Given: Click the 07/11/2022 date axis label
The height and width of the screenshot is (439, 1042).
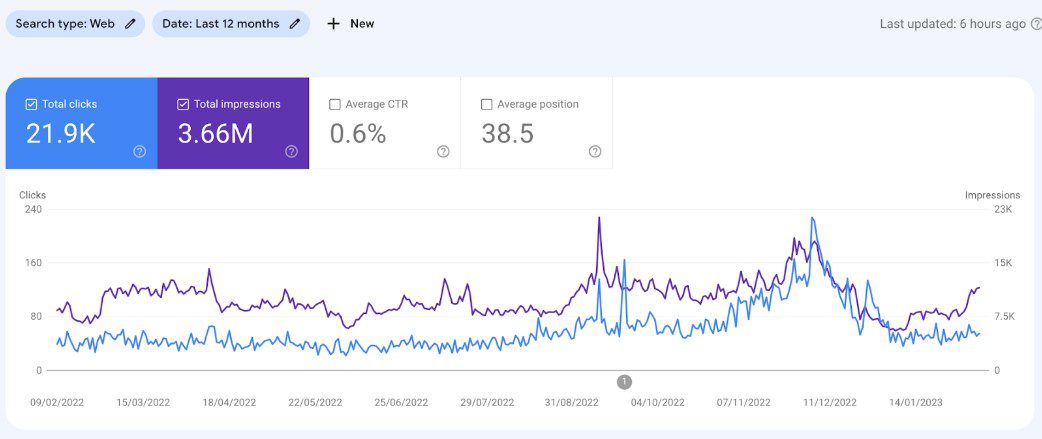Looking at the screenshot, I should tap(744, 402).
